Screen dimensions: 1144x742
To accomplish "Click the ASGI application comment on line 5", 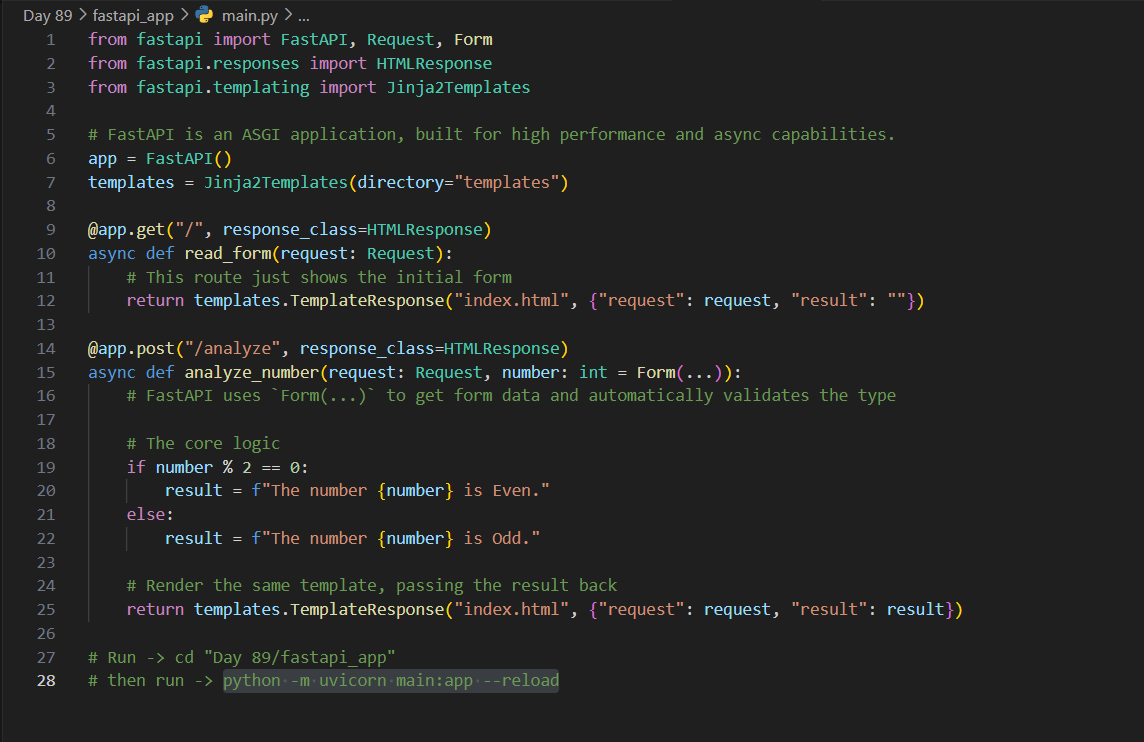I will tap(492, 135).
